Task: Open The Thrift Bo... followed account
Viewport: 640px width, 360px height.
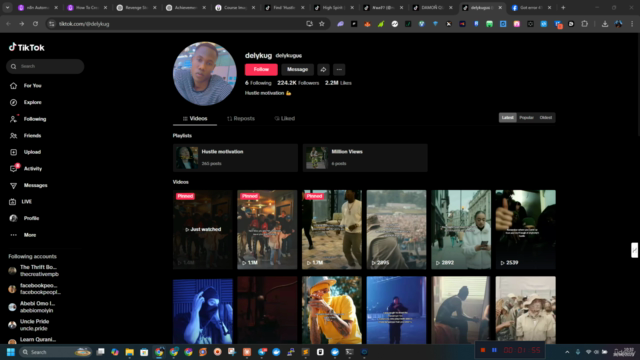Action: tap(39, 271)
